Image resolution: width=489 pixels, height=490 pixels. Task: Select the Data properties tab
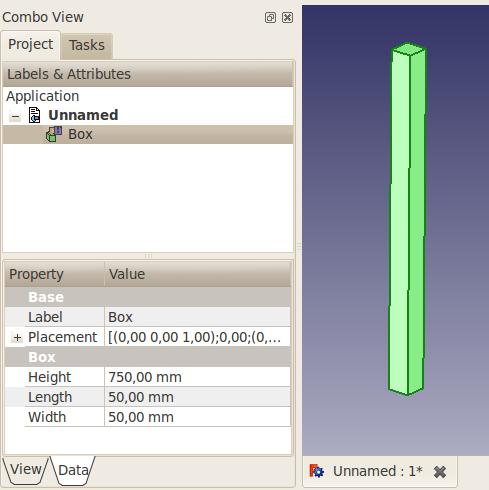pos(73,470)
